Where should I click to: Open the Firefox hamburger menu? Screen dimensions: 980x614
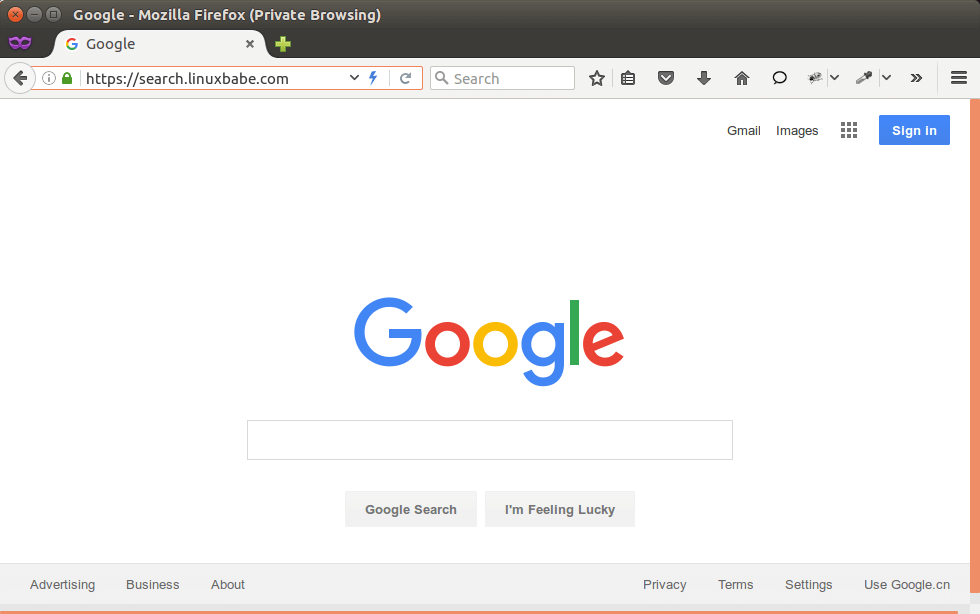(x=959, y=78)
